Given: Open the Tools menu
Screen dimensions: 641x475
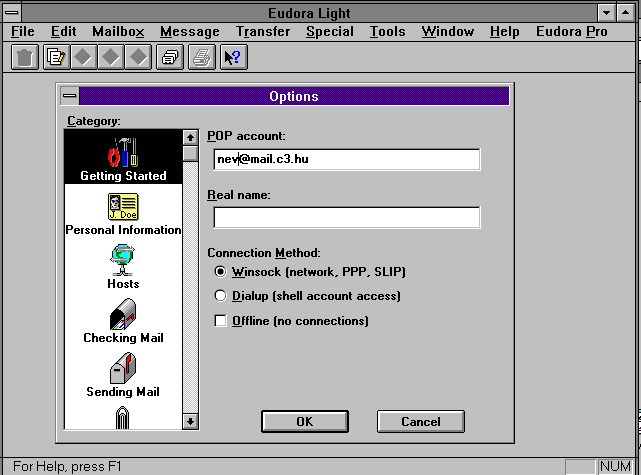Looking at the screenshot, I should point(388,31).
